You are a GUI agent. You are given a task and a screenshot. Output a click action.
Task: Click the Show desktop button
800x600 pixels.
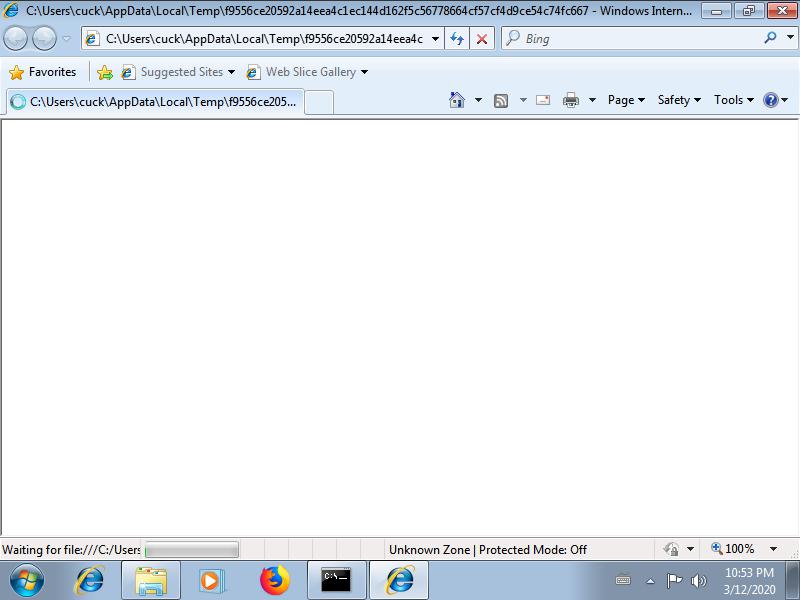point(793,580)
